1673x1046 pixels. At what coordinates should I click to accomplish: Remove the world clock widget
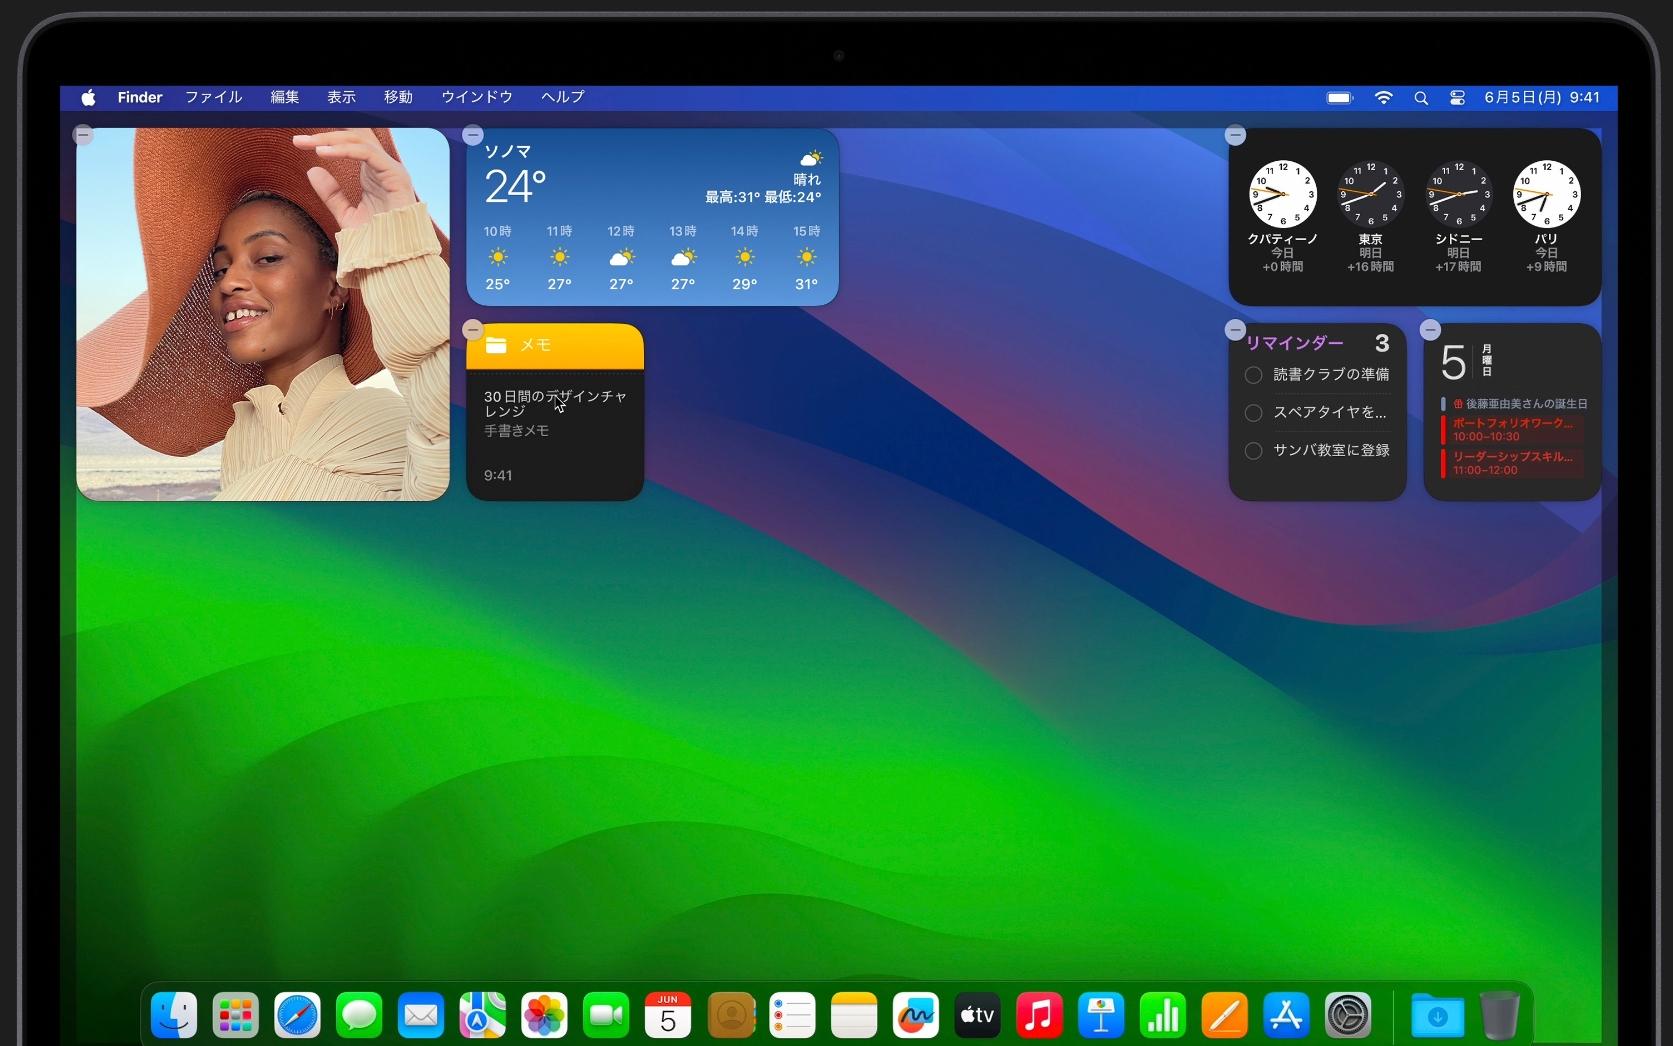pos(1235,134)
